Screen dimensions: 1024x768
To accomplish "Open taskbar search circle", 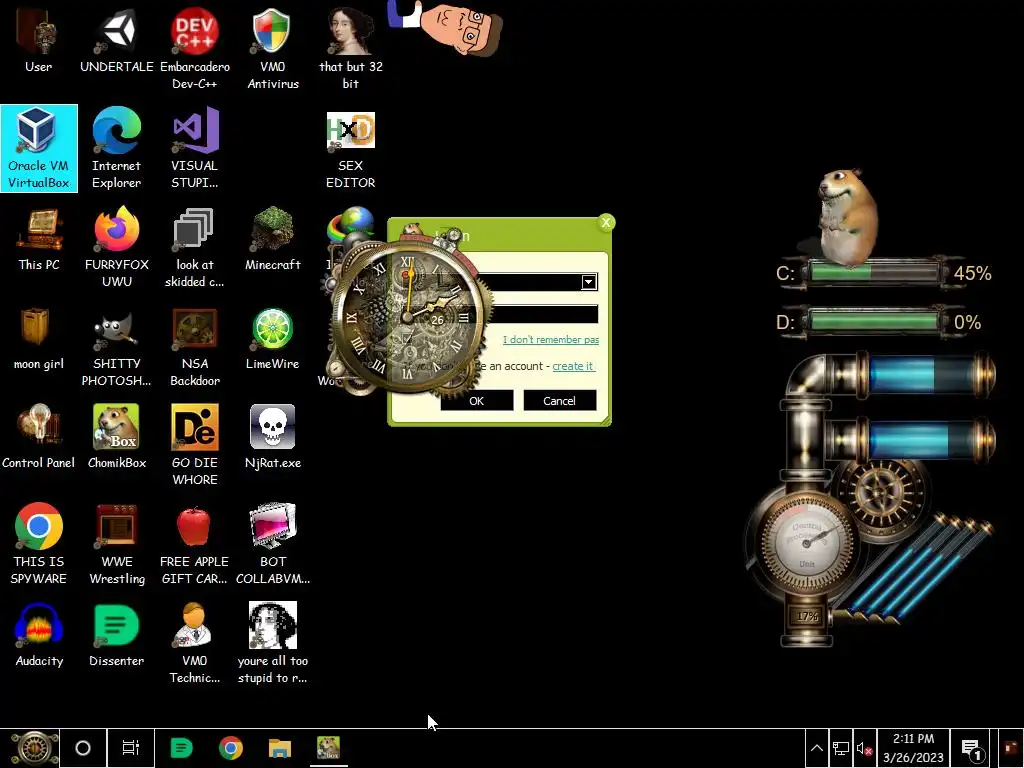I will point(83,748).
